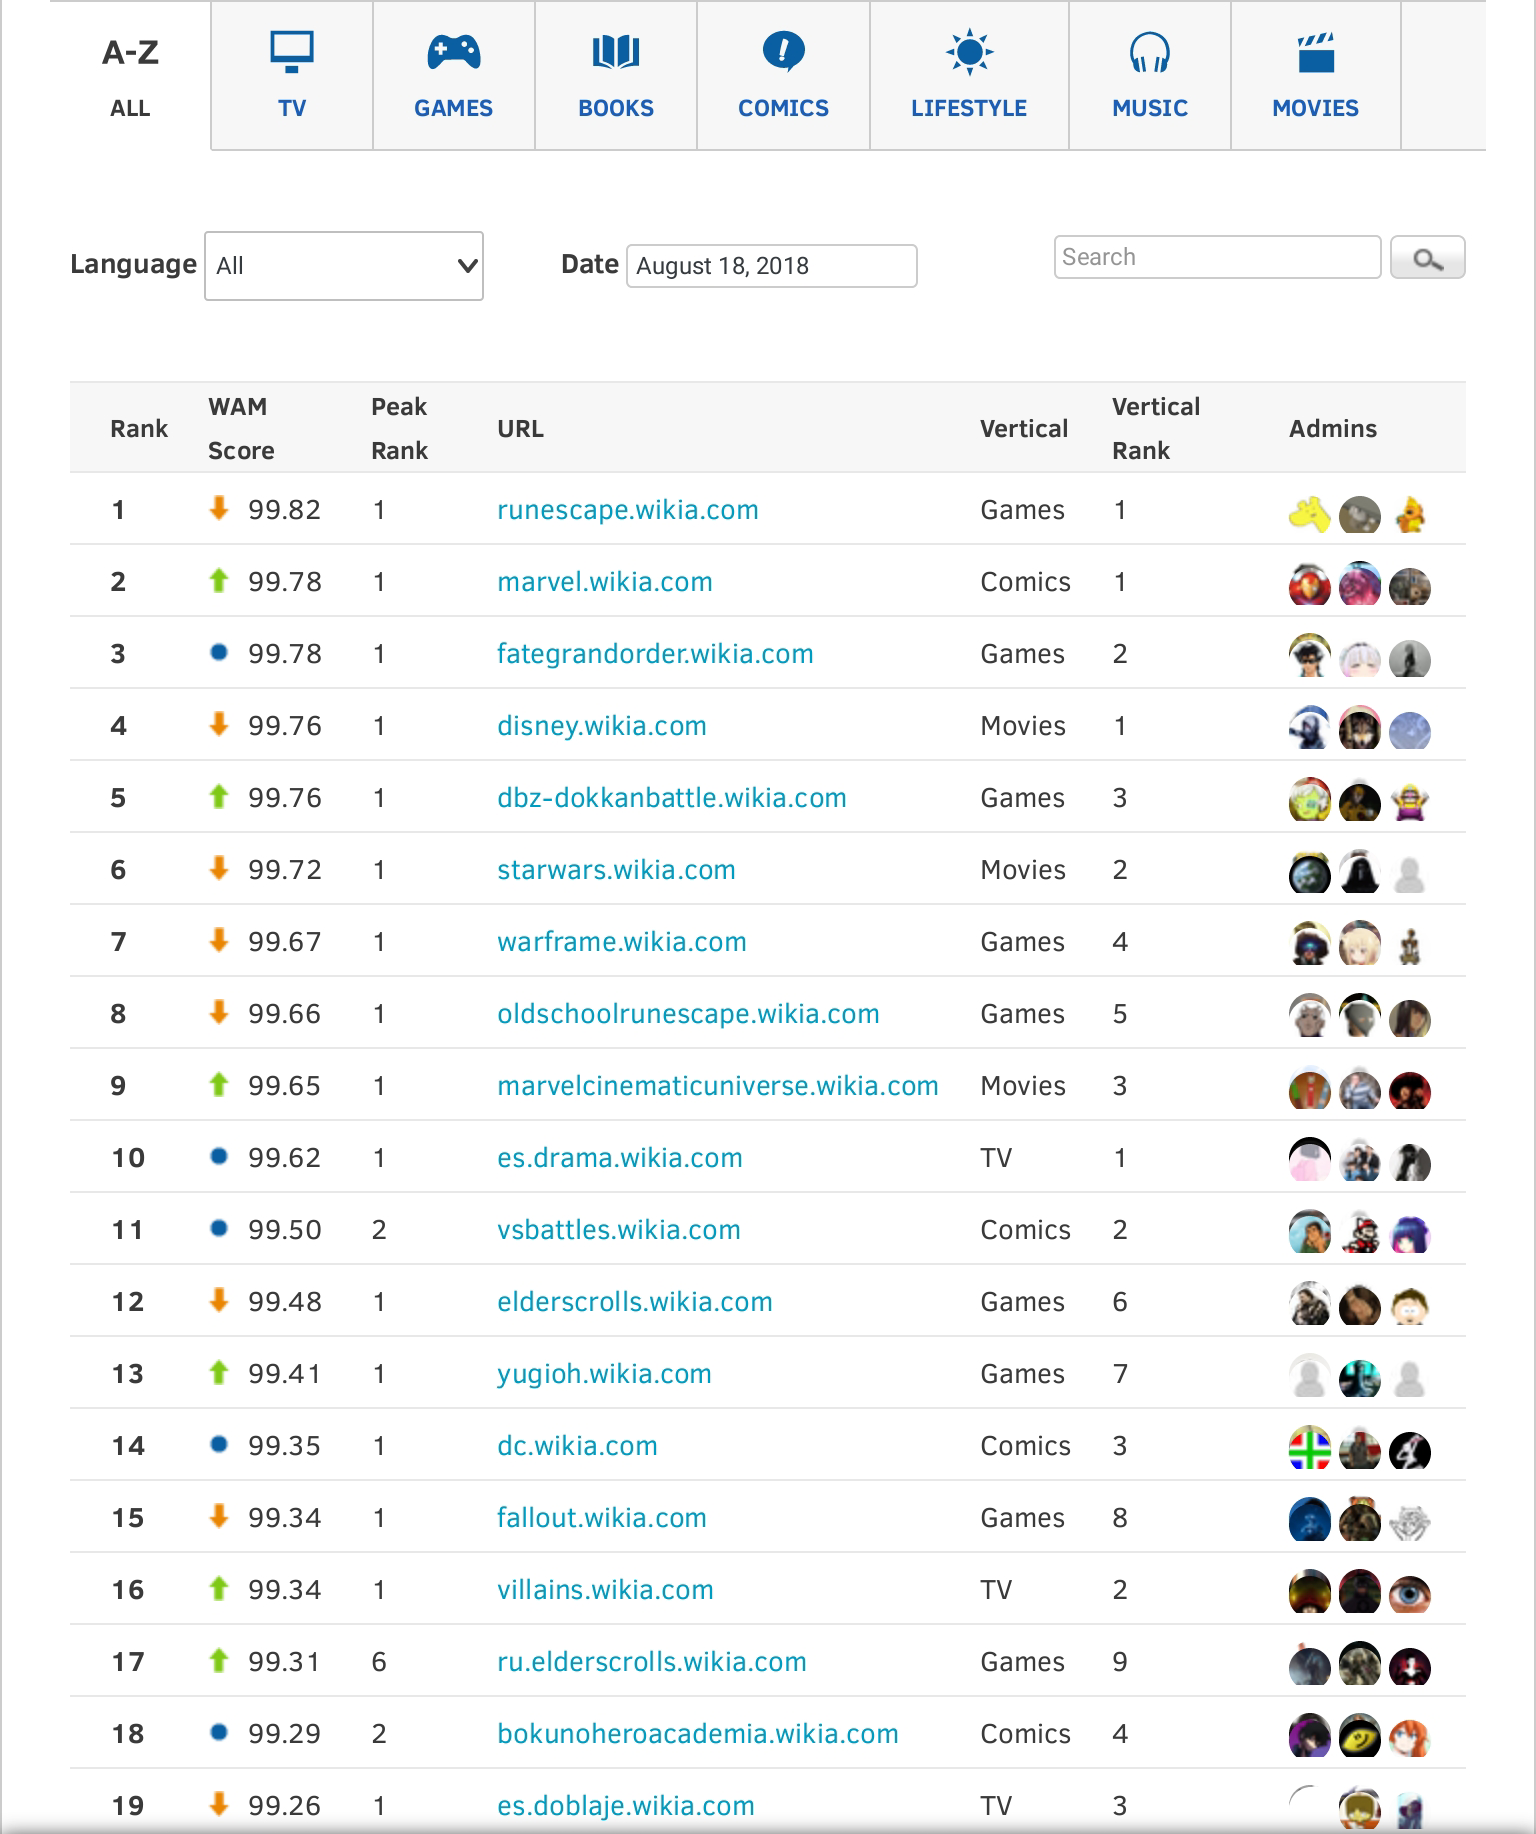Click the TV monitor icon

coord(292,52)
